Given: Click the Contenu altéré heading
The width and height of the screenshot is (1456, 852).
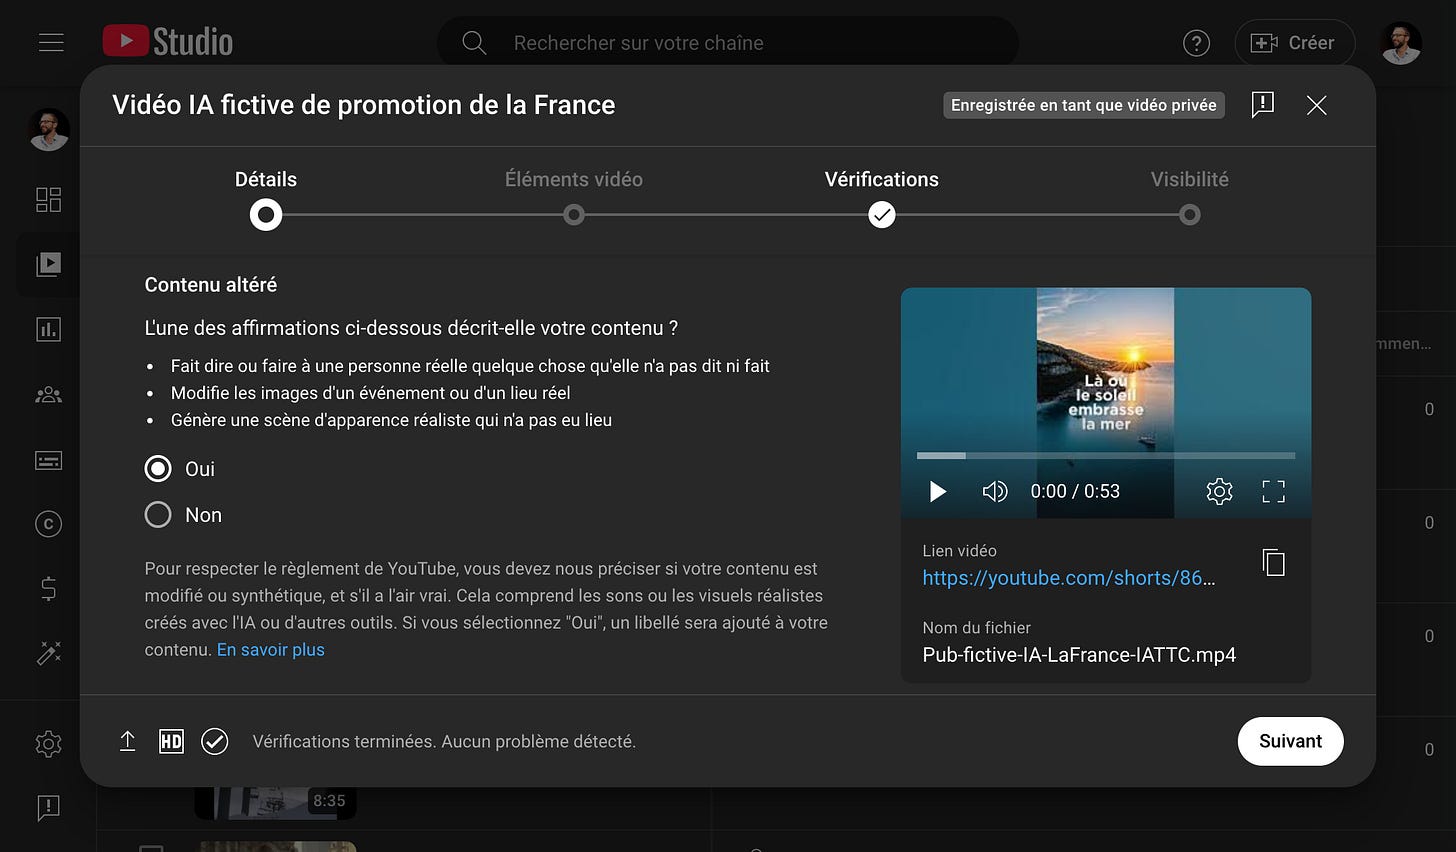Looking at the screenshot, I should (211, 285).
